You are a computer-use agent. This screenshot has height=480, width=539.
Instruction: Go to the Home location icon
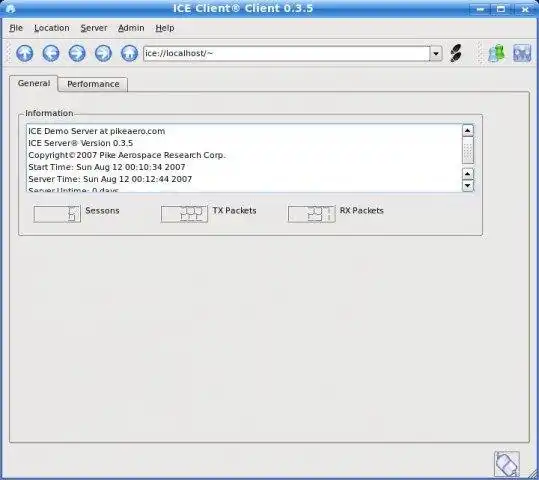coord(129,54)
